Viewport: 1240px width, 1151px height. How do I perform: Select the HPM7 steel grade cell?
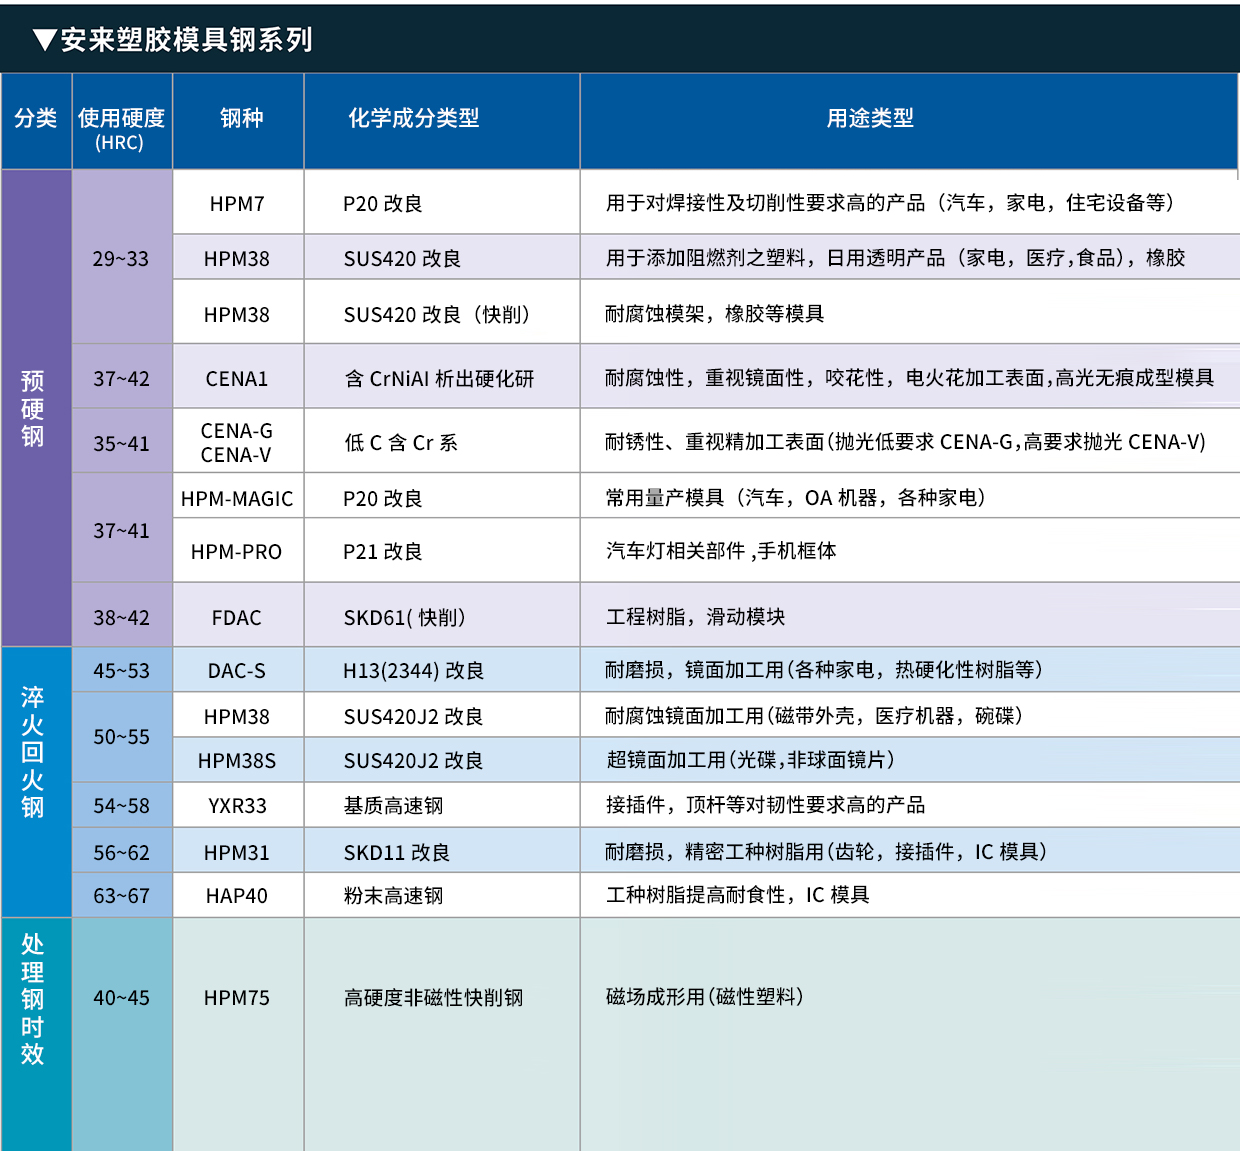point(237,204)
